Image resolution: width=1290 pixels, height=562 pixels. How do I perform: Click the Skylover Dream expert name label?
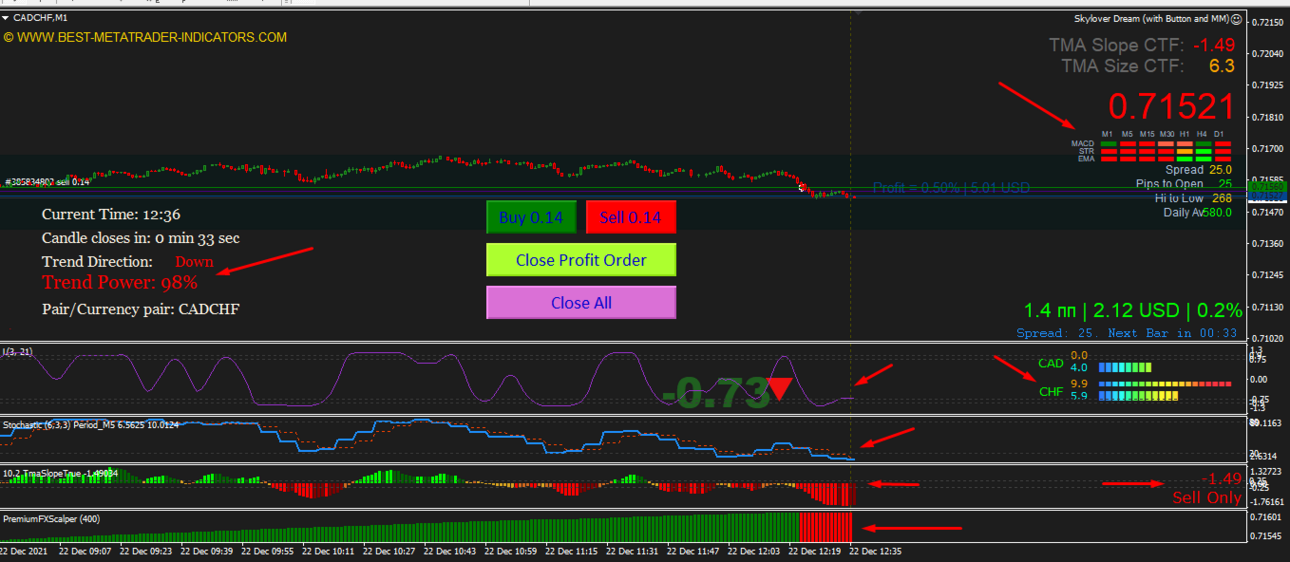(x=1151, y=18)
